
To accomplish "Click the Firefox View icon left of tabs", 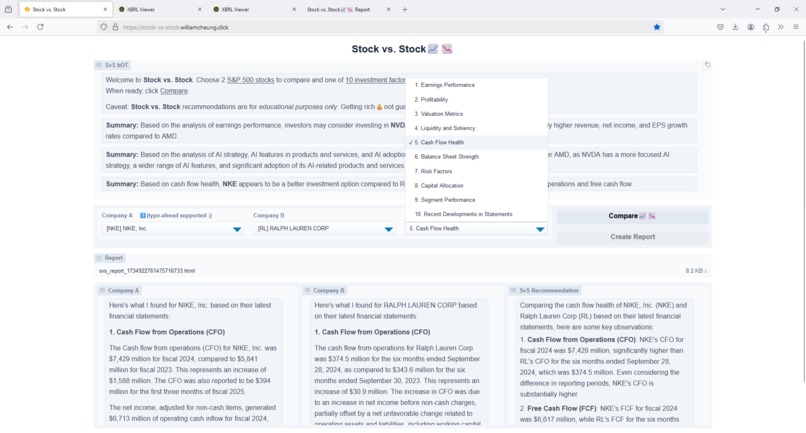I will coord(8,9).
